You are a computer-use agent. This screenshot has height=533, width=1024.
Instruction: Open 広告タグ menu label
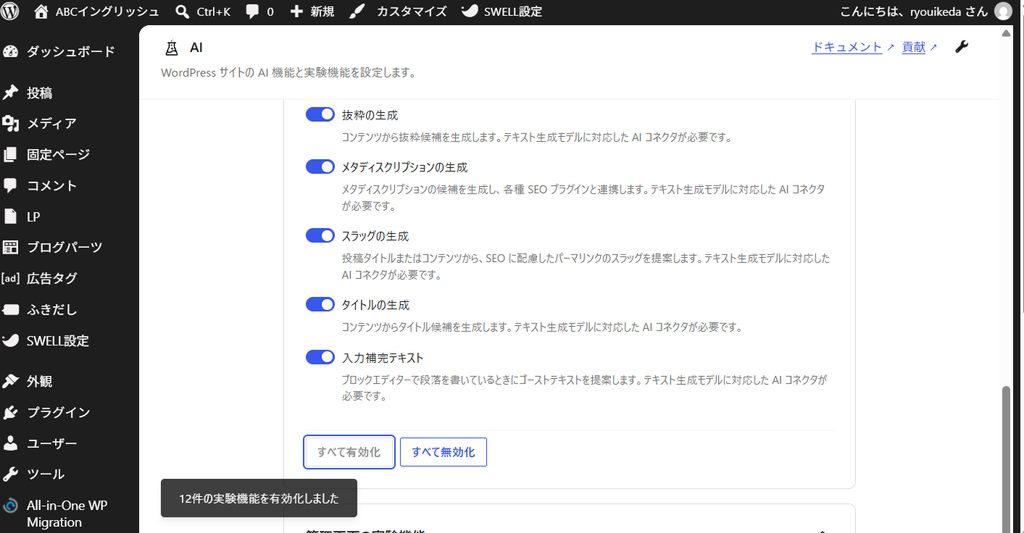click(52, 279)
